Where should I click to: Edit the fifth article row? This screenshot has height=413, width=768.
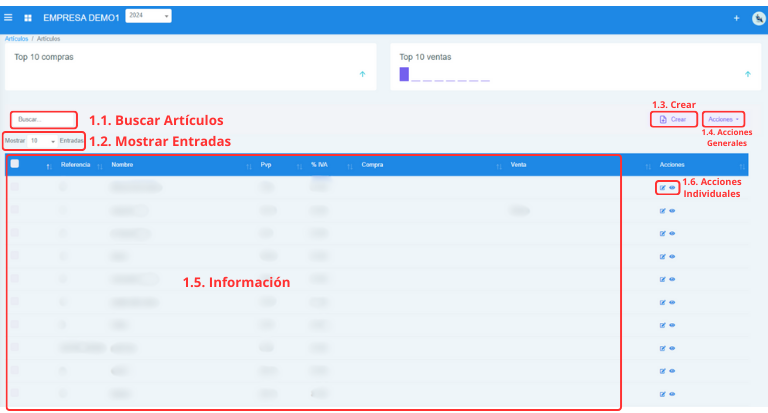pos(663,279)
